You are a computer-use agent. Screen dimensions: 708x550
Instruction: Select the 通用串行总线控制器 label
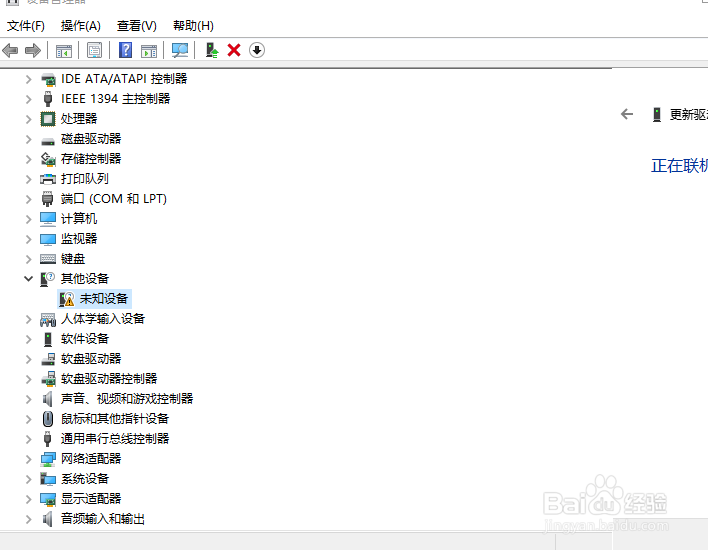(x=115, y=438)
